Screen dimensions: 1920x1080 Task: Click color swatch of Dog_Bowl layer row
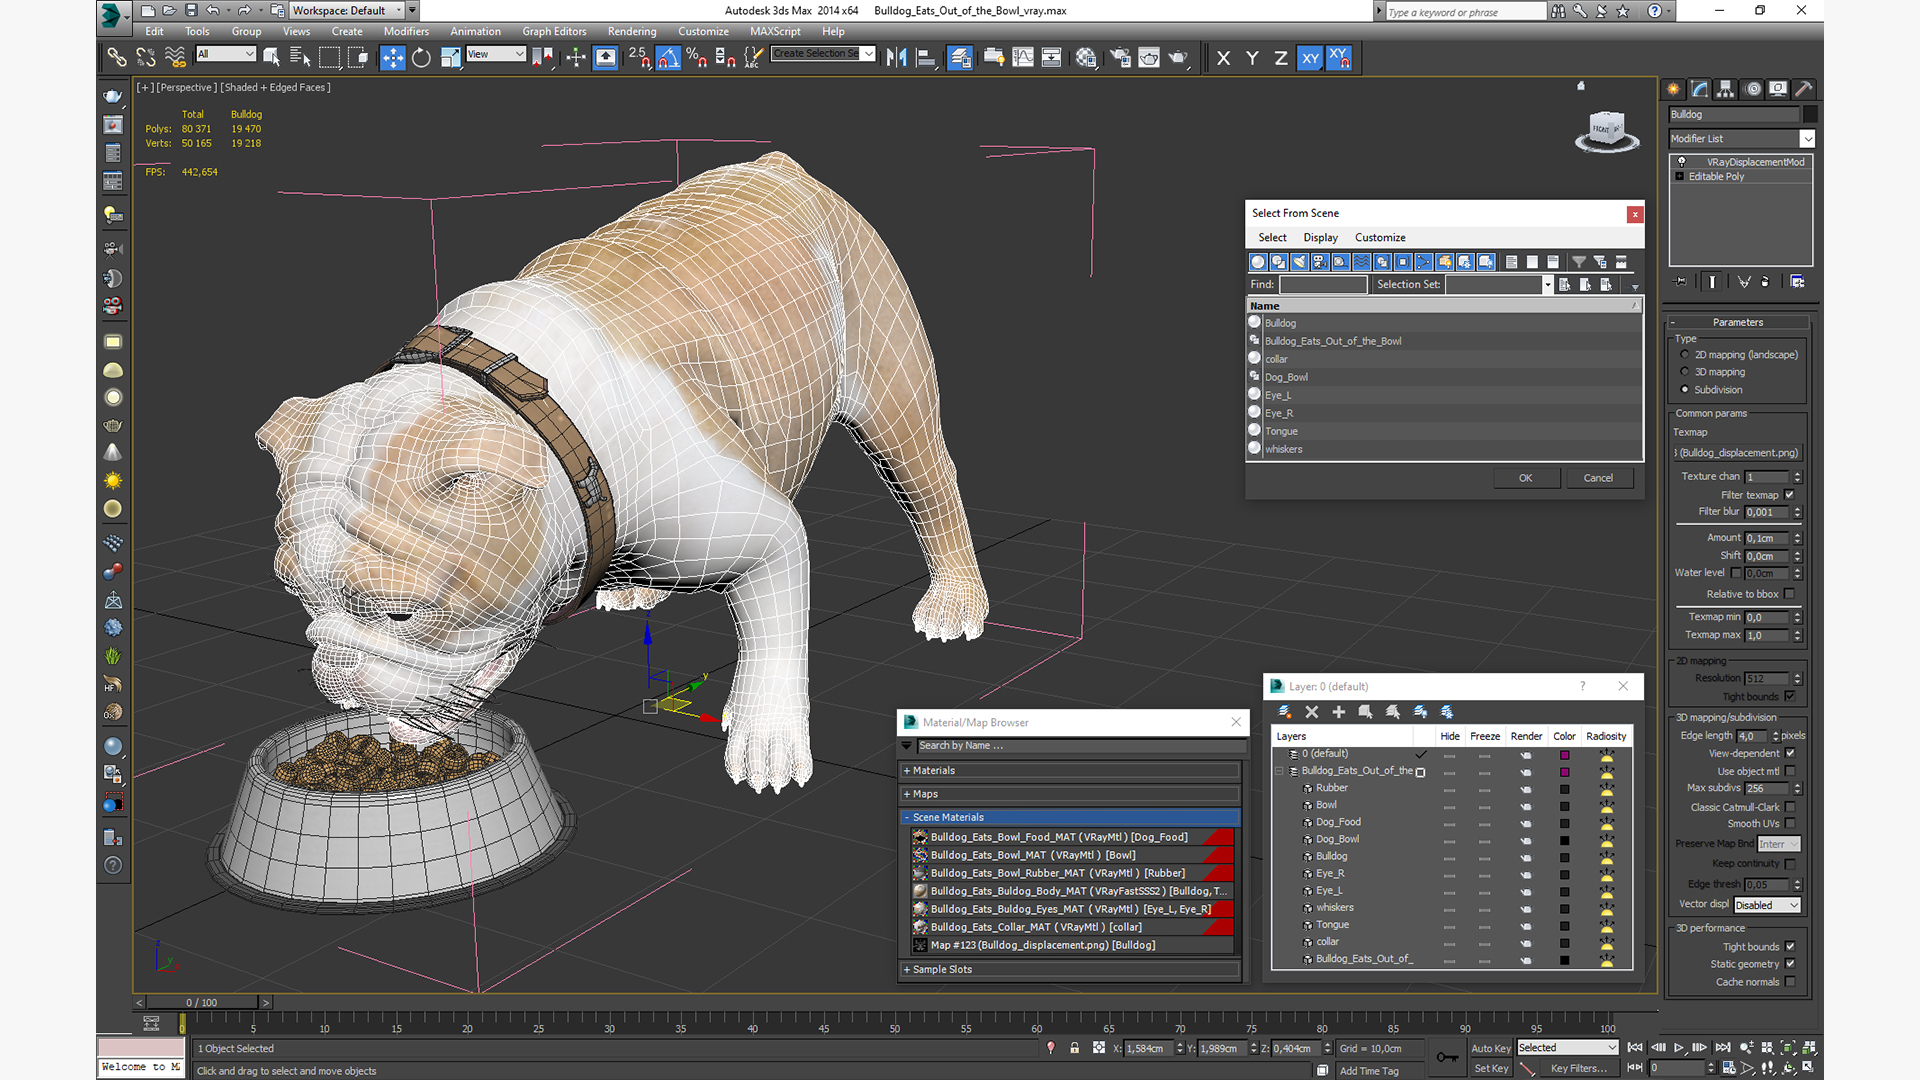1565,840
